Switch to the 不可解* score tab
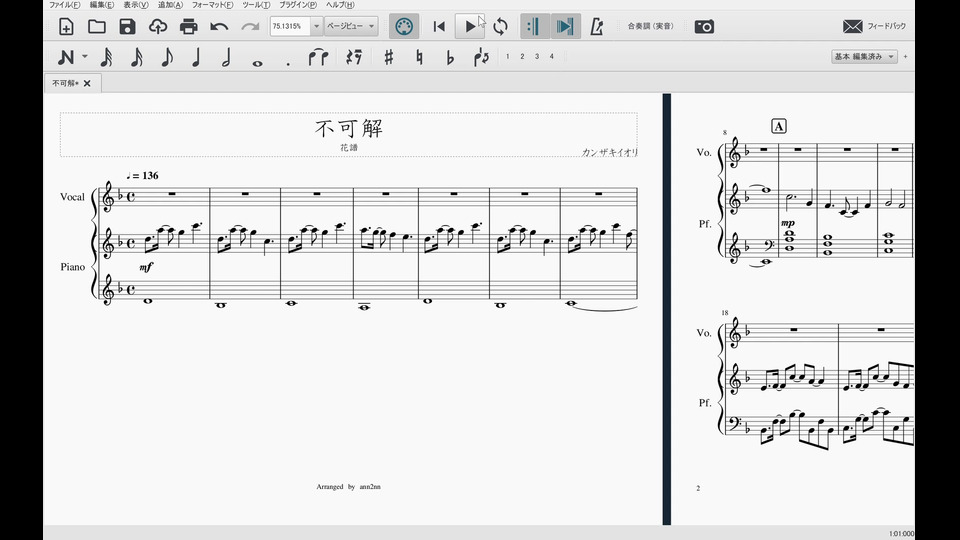 (66, 83)
